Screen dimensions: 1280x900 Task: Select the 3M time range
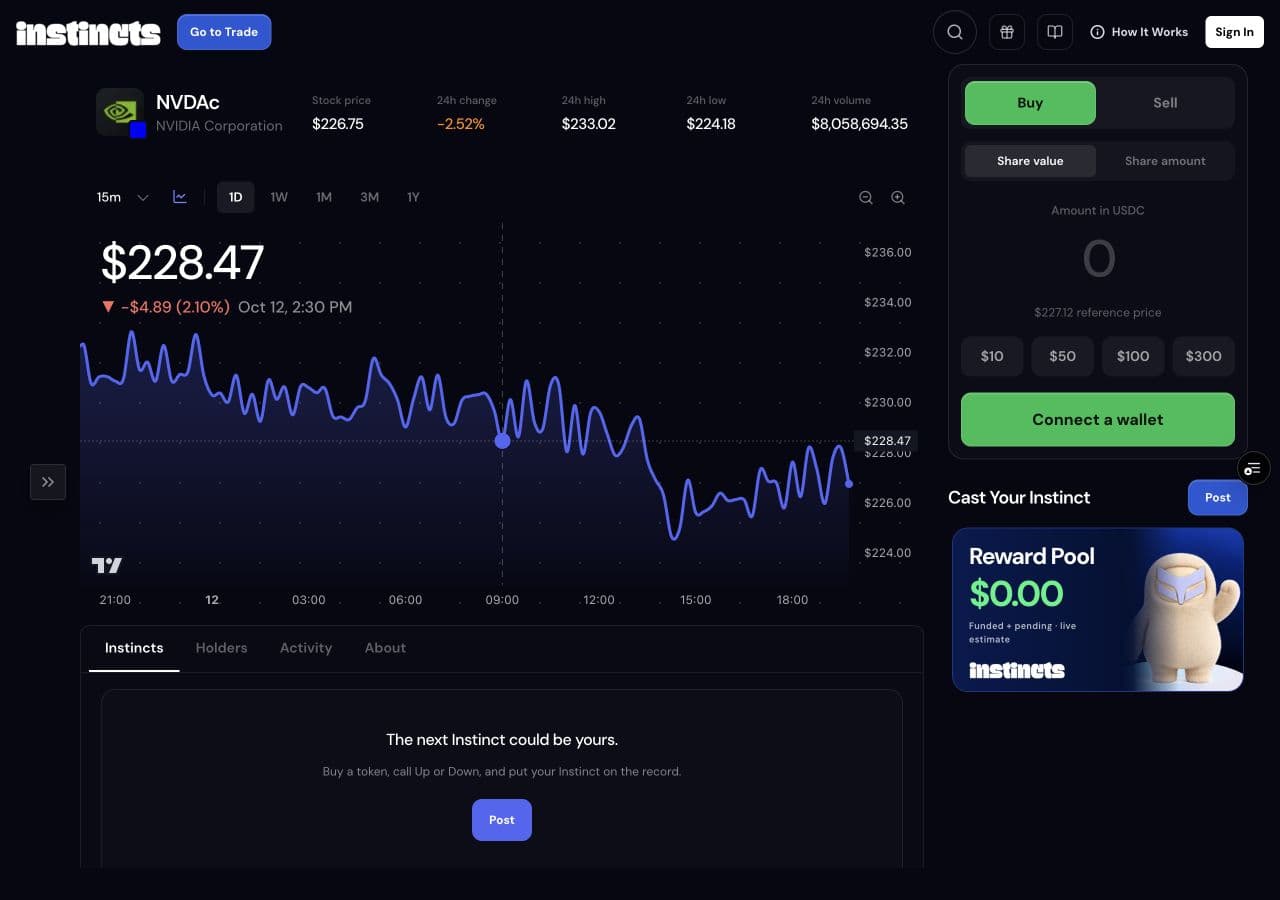coord(369,197)
